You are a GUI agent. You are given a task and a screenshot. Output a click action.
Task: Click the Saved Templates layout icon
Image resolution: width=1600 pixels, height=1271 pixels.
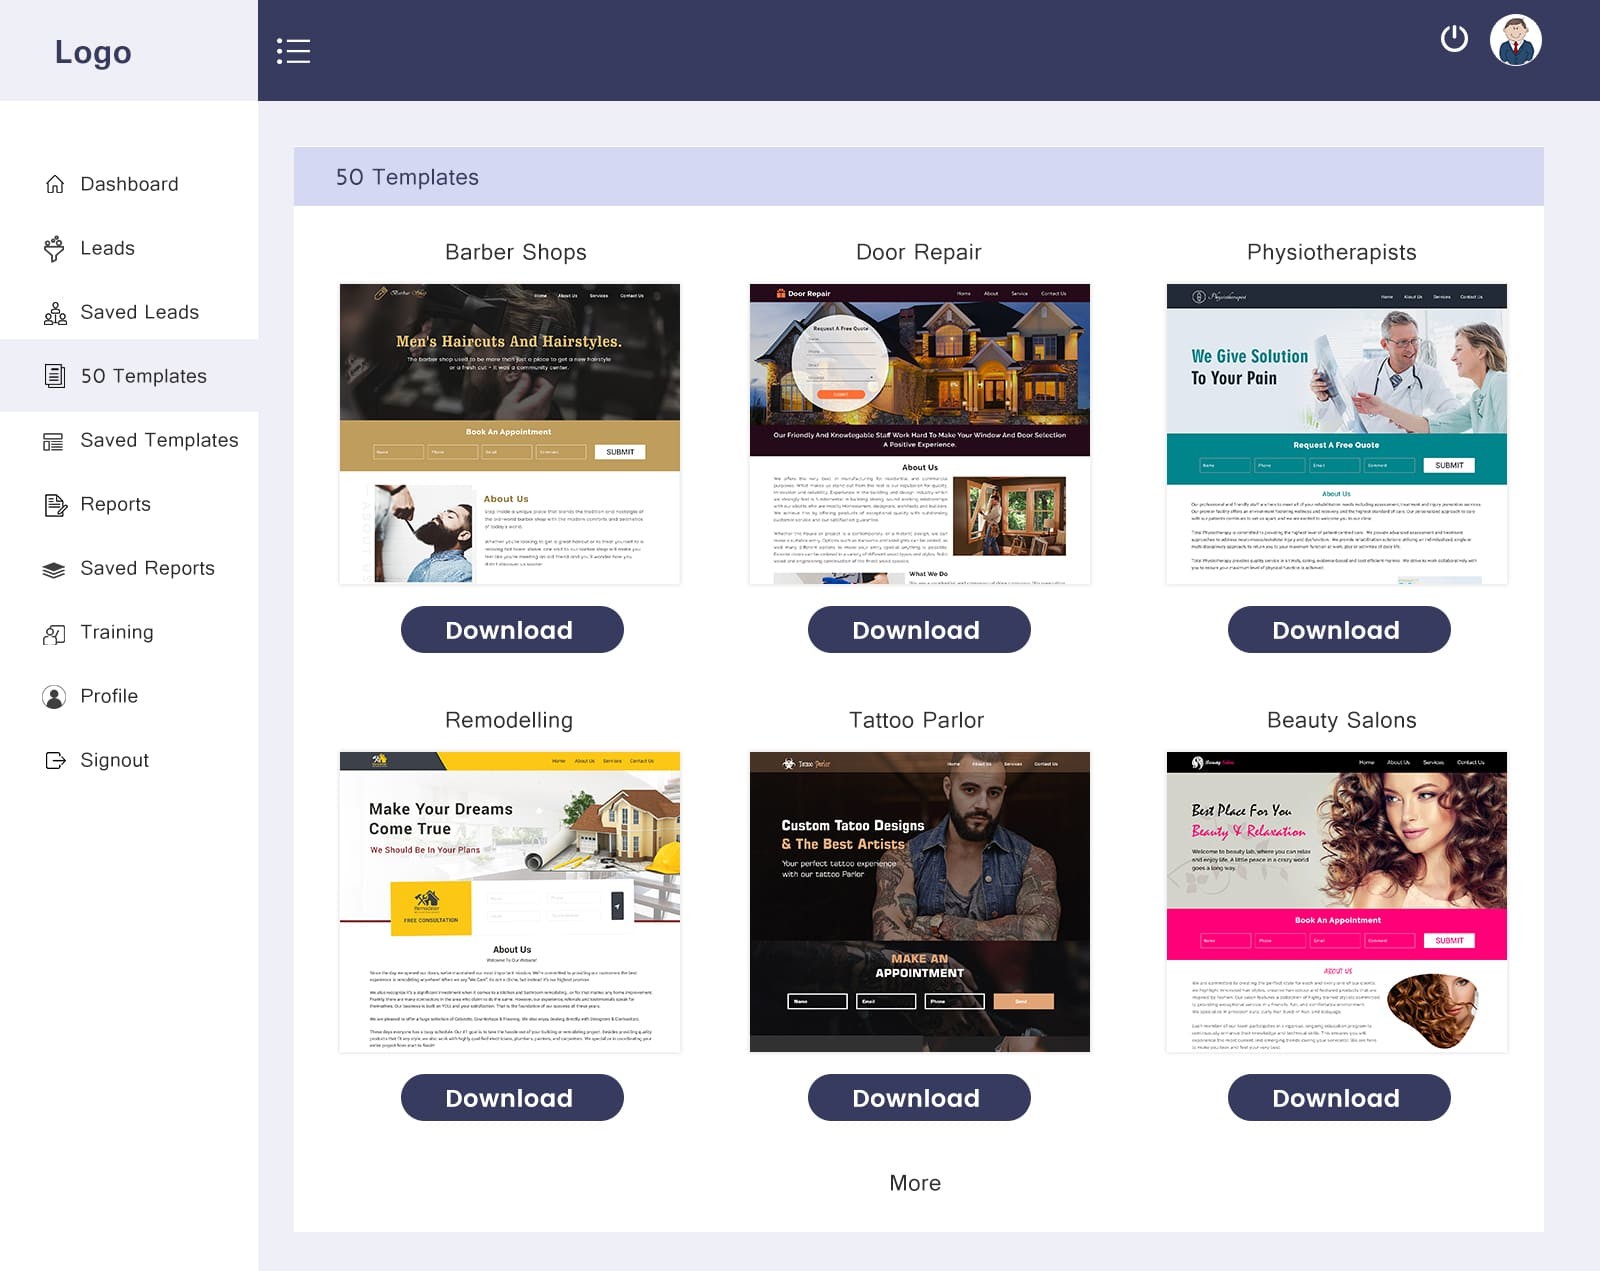[53, 441]
